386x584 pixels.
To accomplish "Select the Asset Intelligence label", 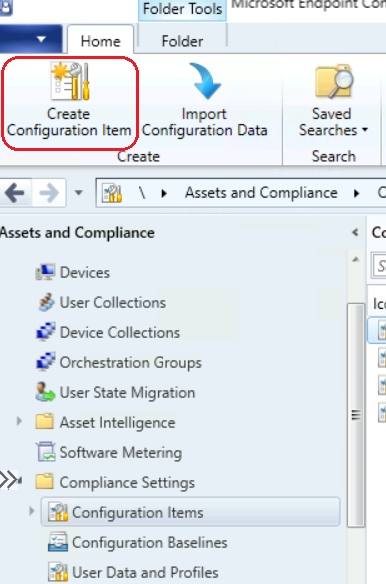I will point(117,422).
